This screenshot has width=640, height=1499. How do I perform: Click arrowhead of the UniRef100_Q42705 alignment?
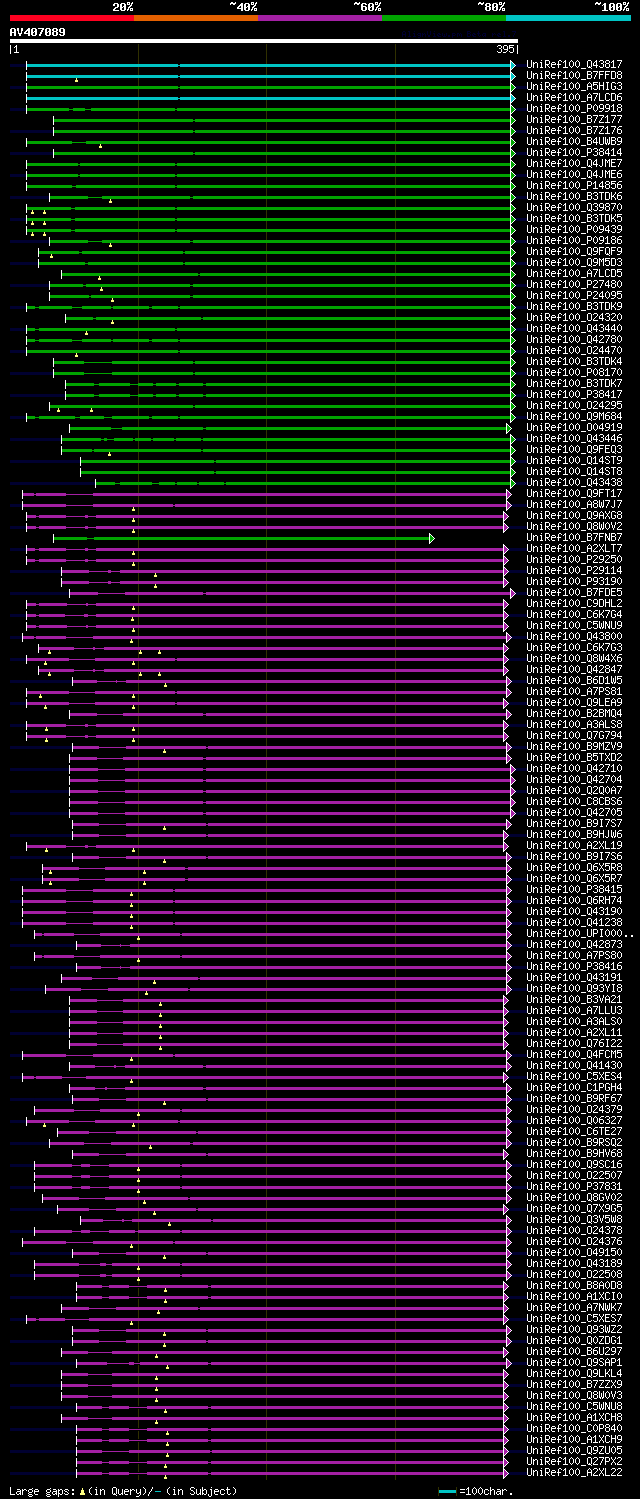coord(513,813)
